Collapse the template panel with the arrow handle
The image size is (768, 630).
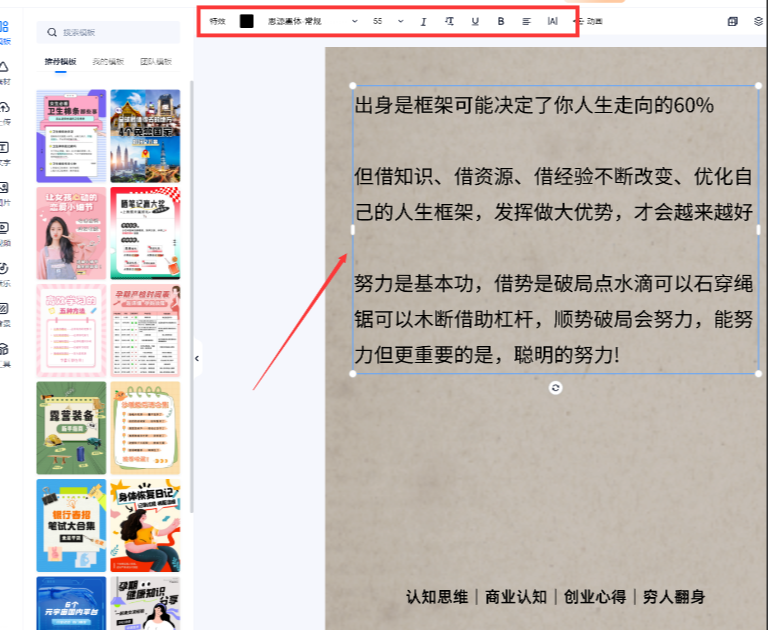(197, 359)
